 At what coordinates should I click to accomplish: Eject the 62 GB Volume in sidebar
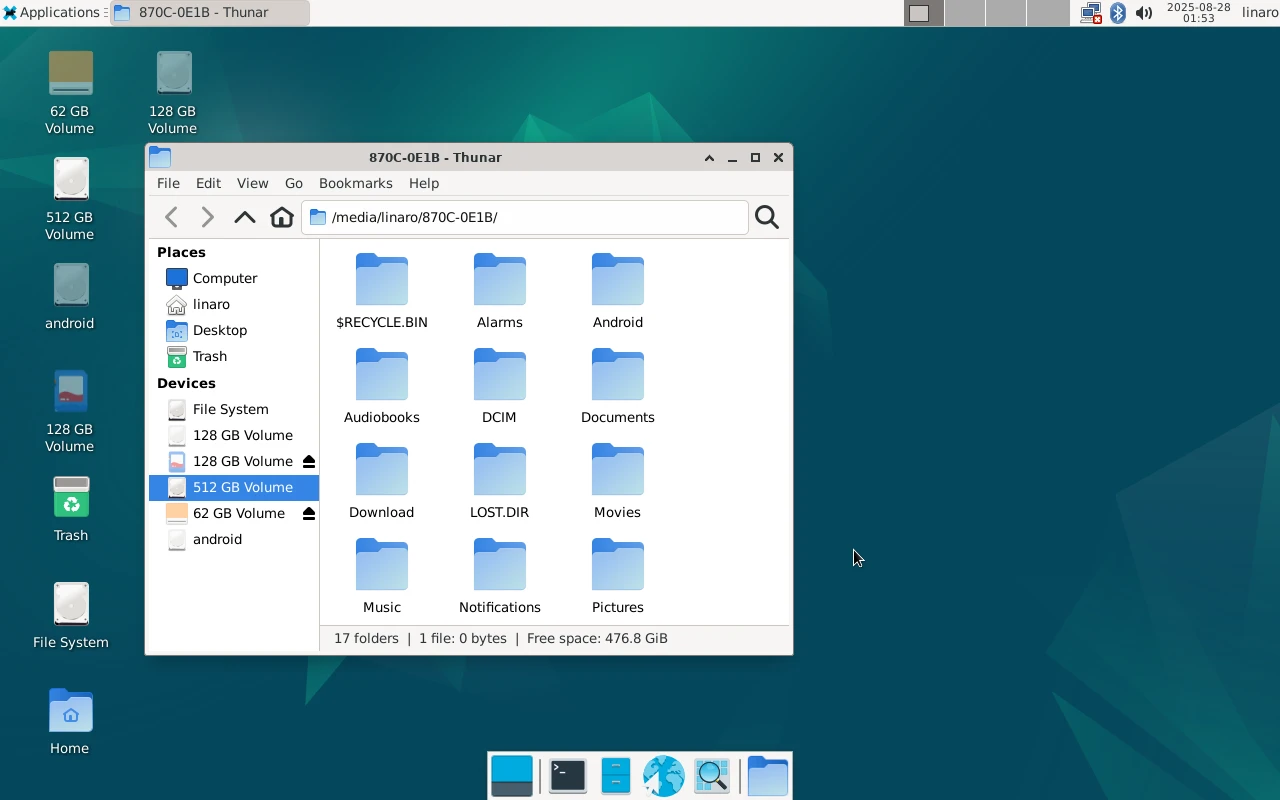point(309,513)
